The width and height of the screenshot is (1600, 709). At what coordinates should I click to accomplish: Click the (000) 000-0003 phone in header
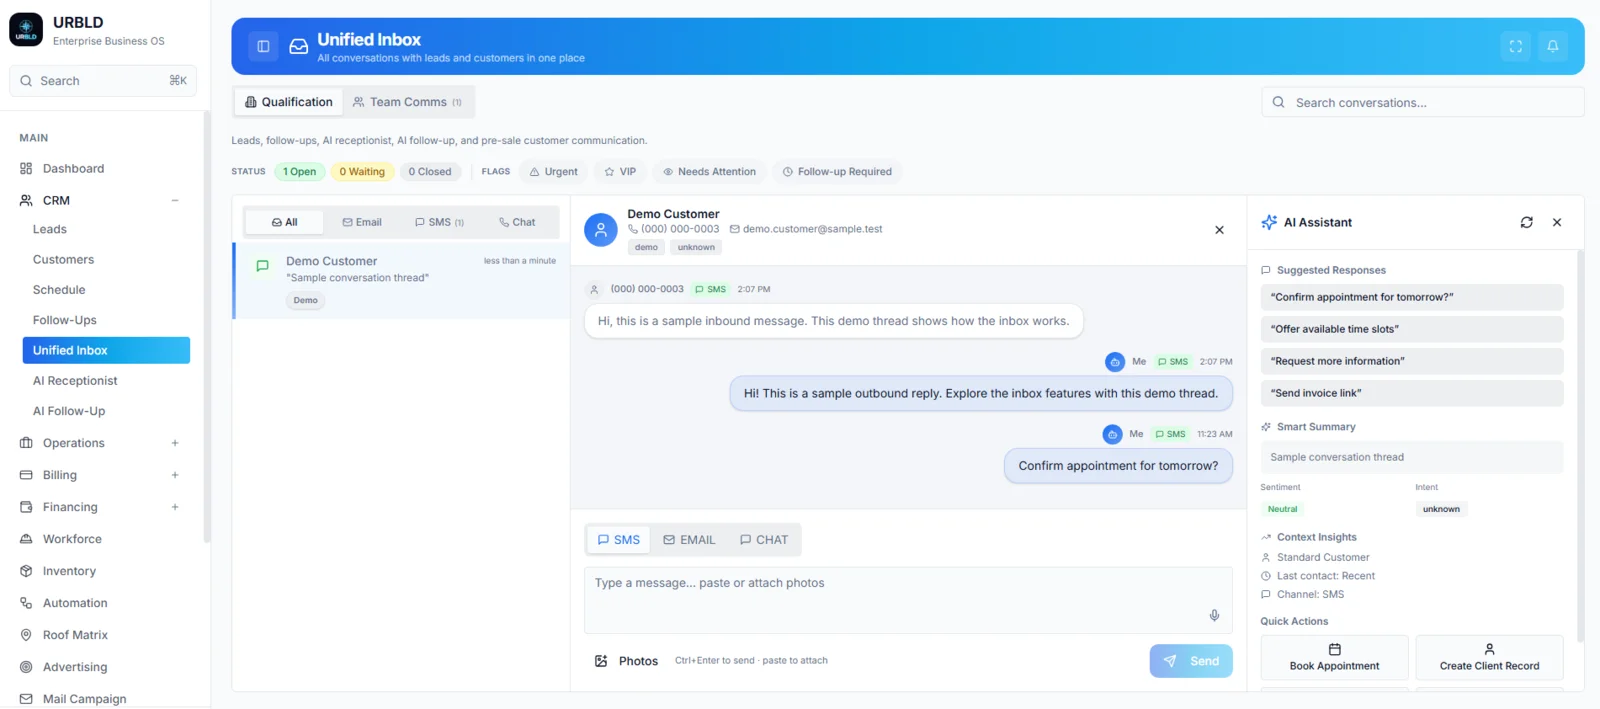[680, 229]
